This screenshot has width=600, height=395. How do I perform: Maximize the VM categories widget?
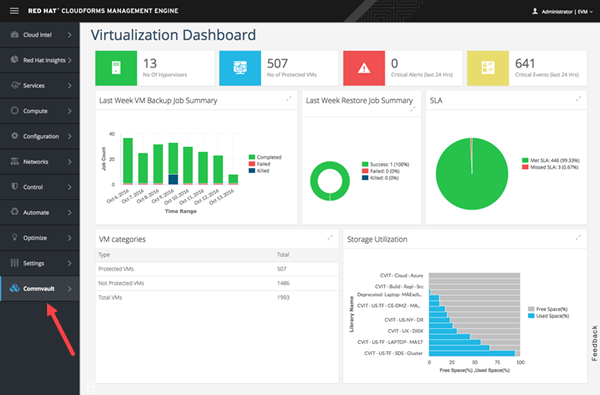click(x=330, y=238)
